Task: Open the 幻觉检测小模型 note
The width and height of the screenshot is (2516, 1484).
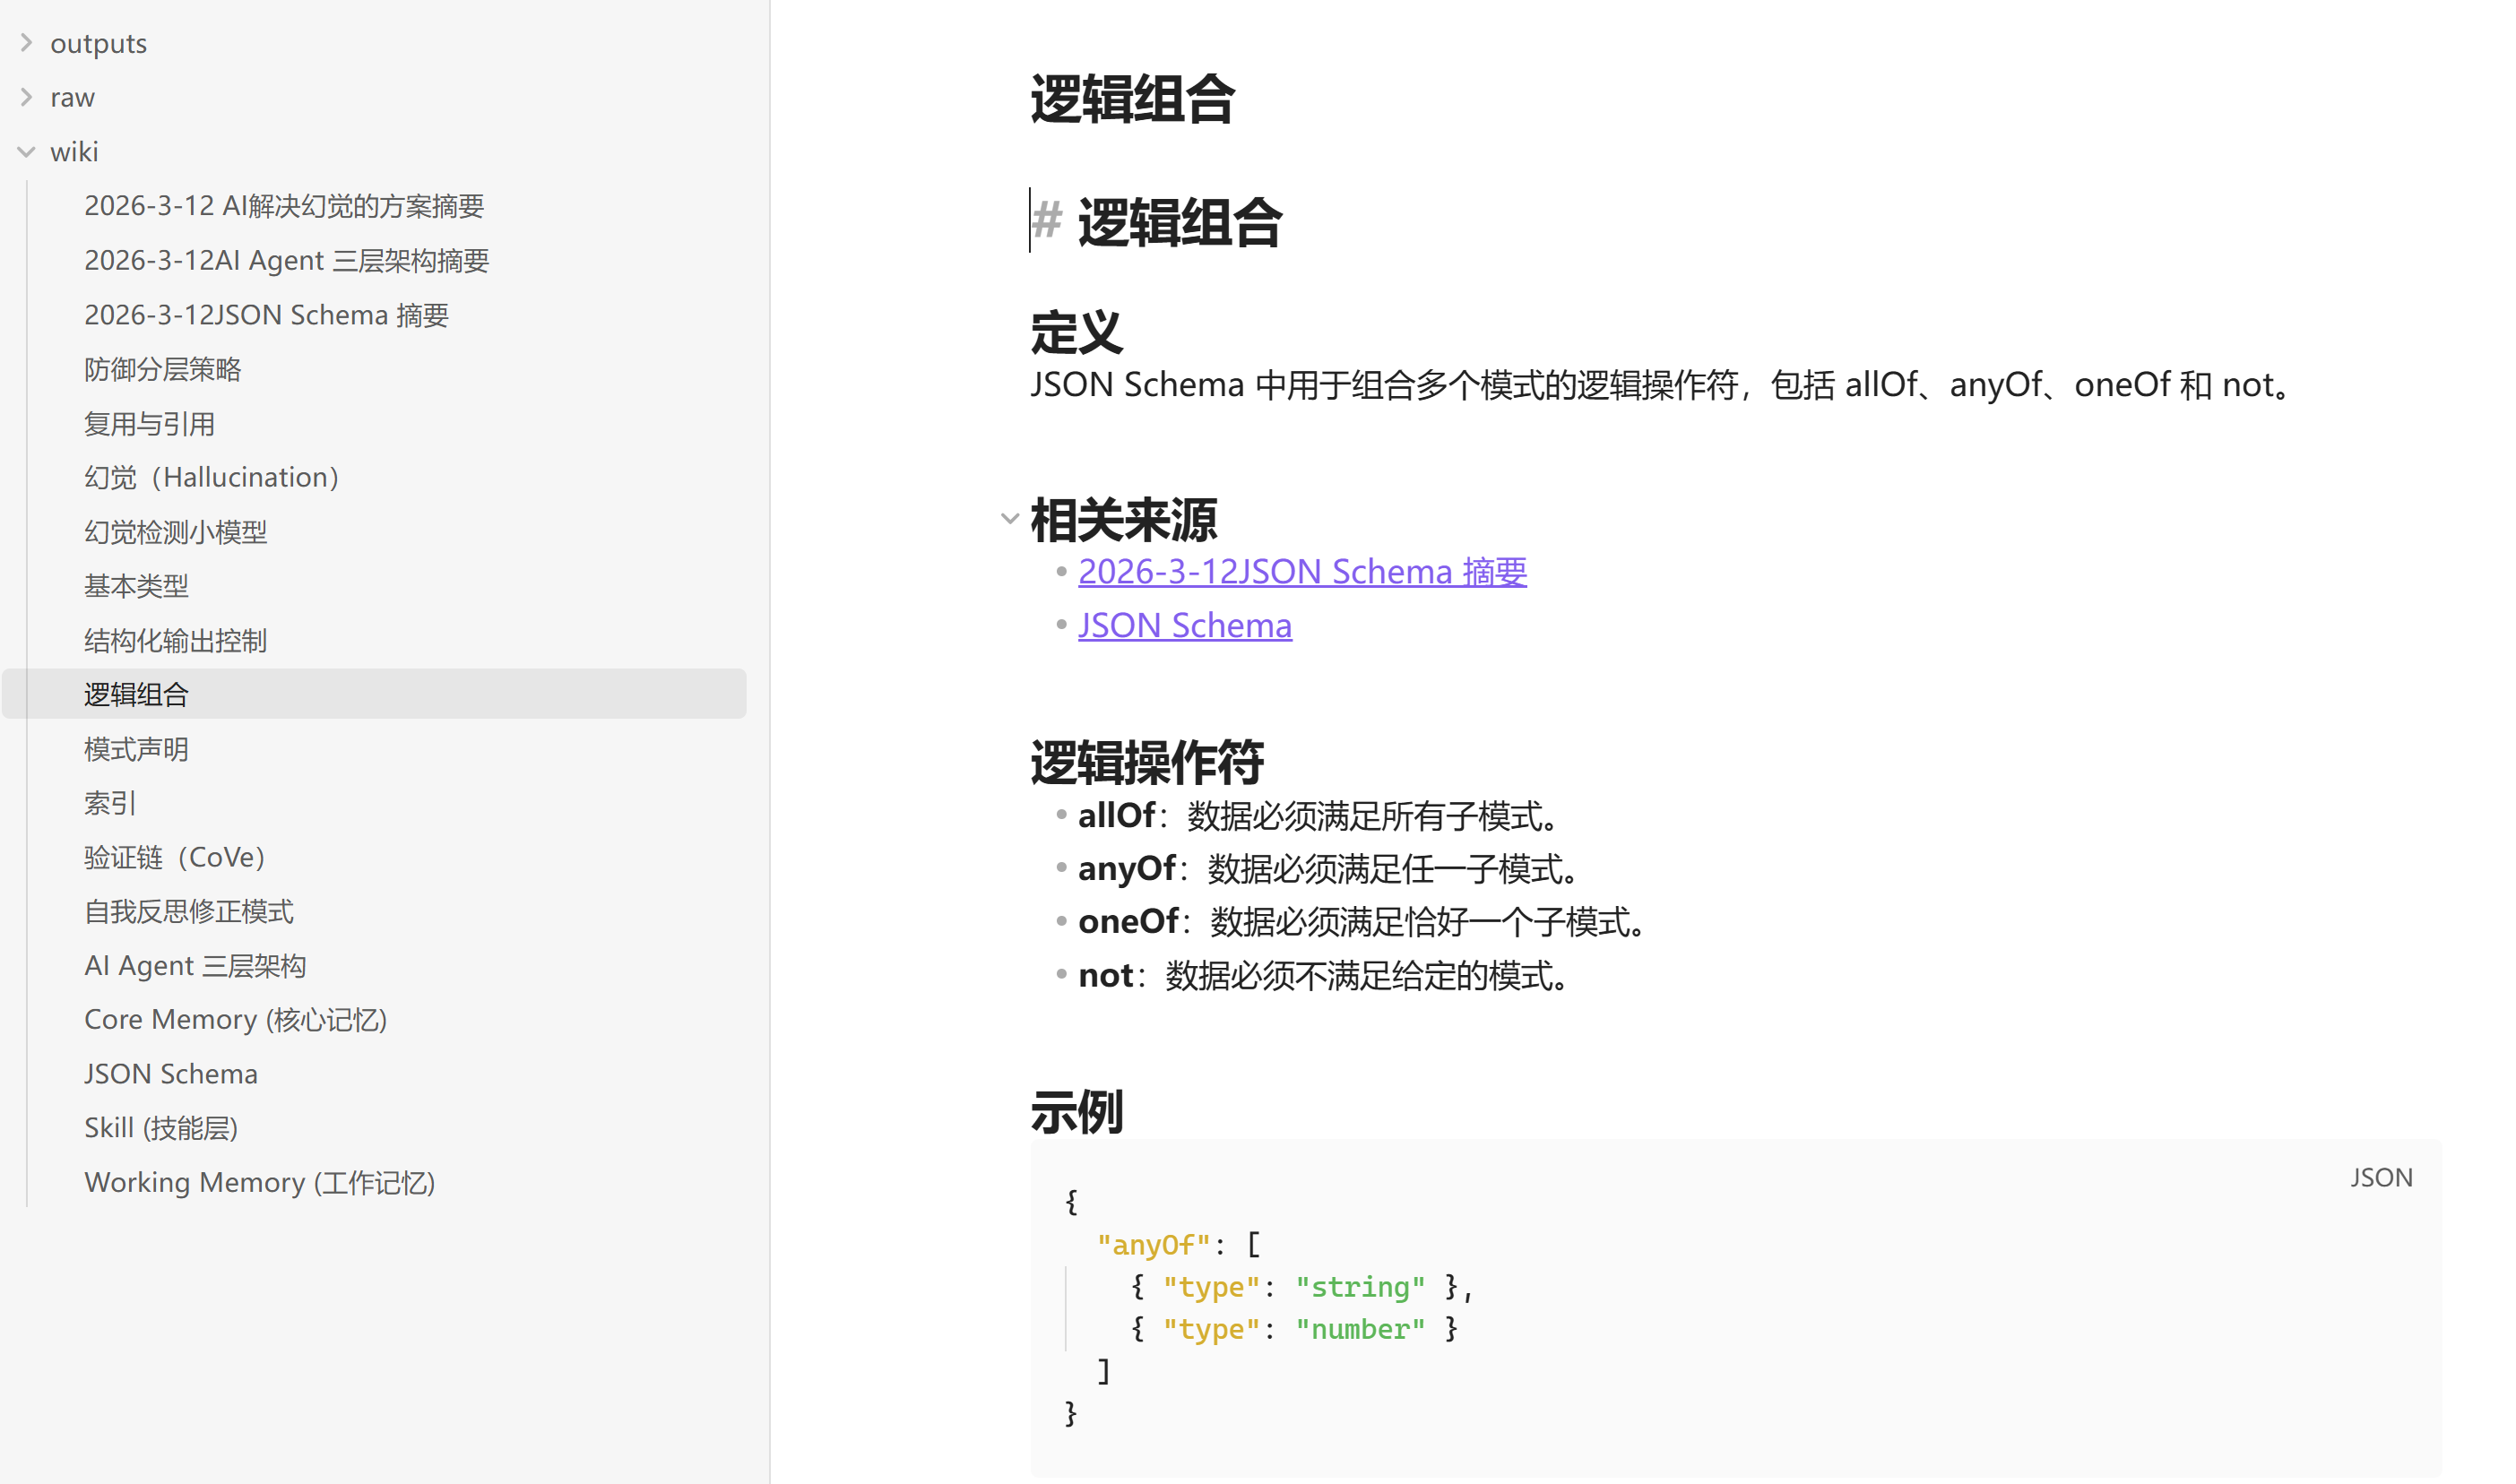Action: (x=175, y=532)
